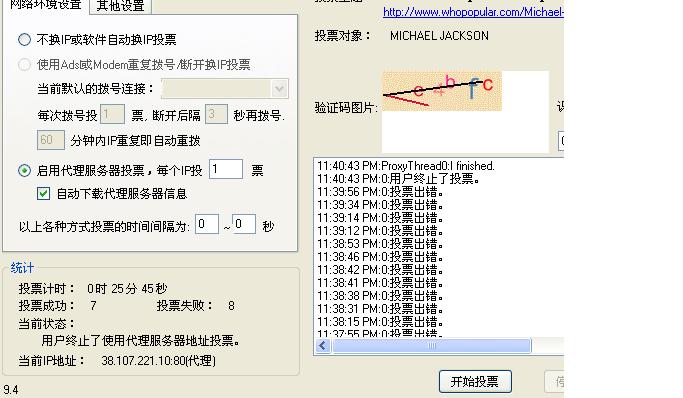Select the 11:38:38 PM 投票出错 log line
Screen dimensions: 683x398
pyautogui.click(x=380, y=296)
